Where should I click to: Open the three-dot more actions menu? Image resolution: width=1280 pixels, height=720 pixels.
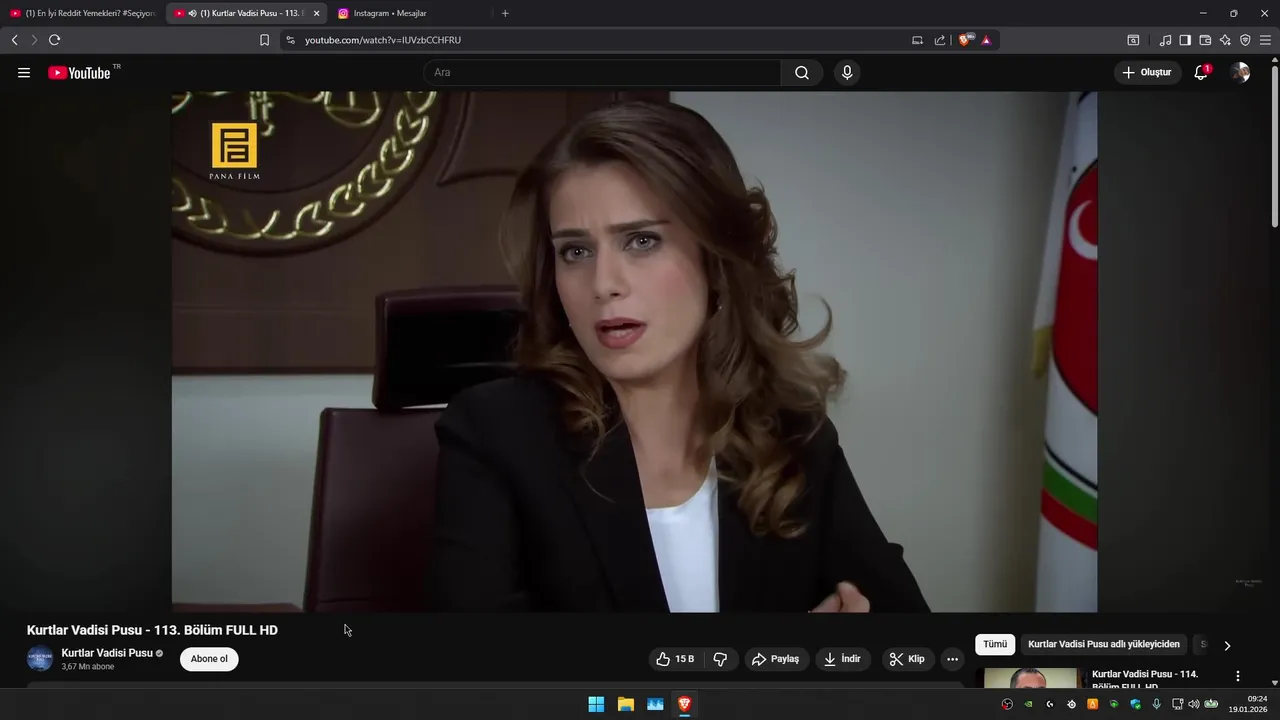pyautogui.click(x=952, y=659)
